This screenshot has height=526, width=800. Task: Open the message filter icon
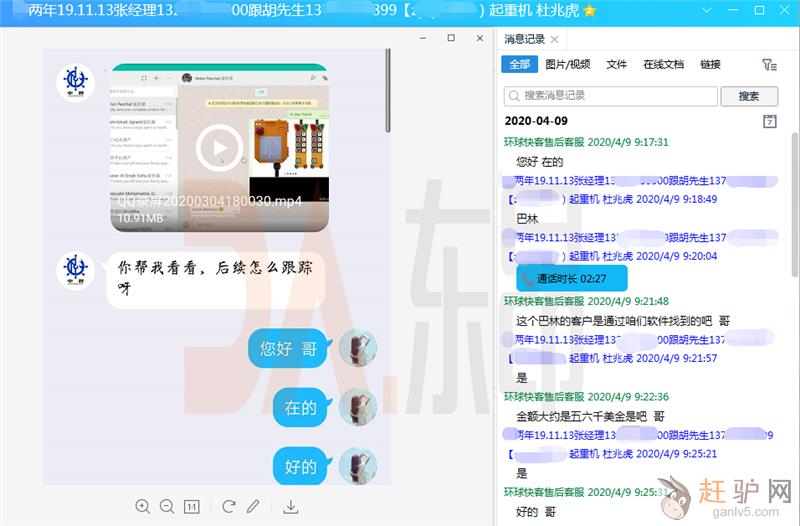[x=768, y=65]
